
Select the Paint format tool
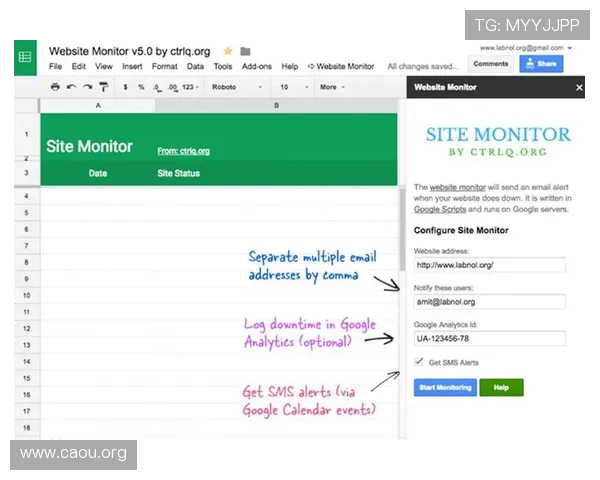pos(103,87)
